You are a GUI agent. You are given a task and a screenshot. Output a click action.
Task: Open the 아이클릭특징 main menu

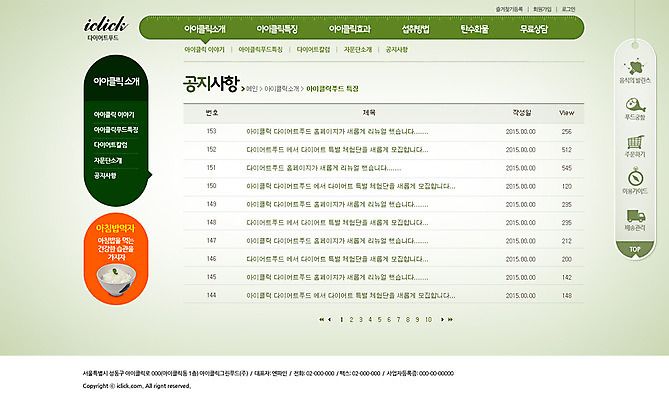click(x=277, y=29)
